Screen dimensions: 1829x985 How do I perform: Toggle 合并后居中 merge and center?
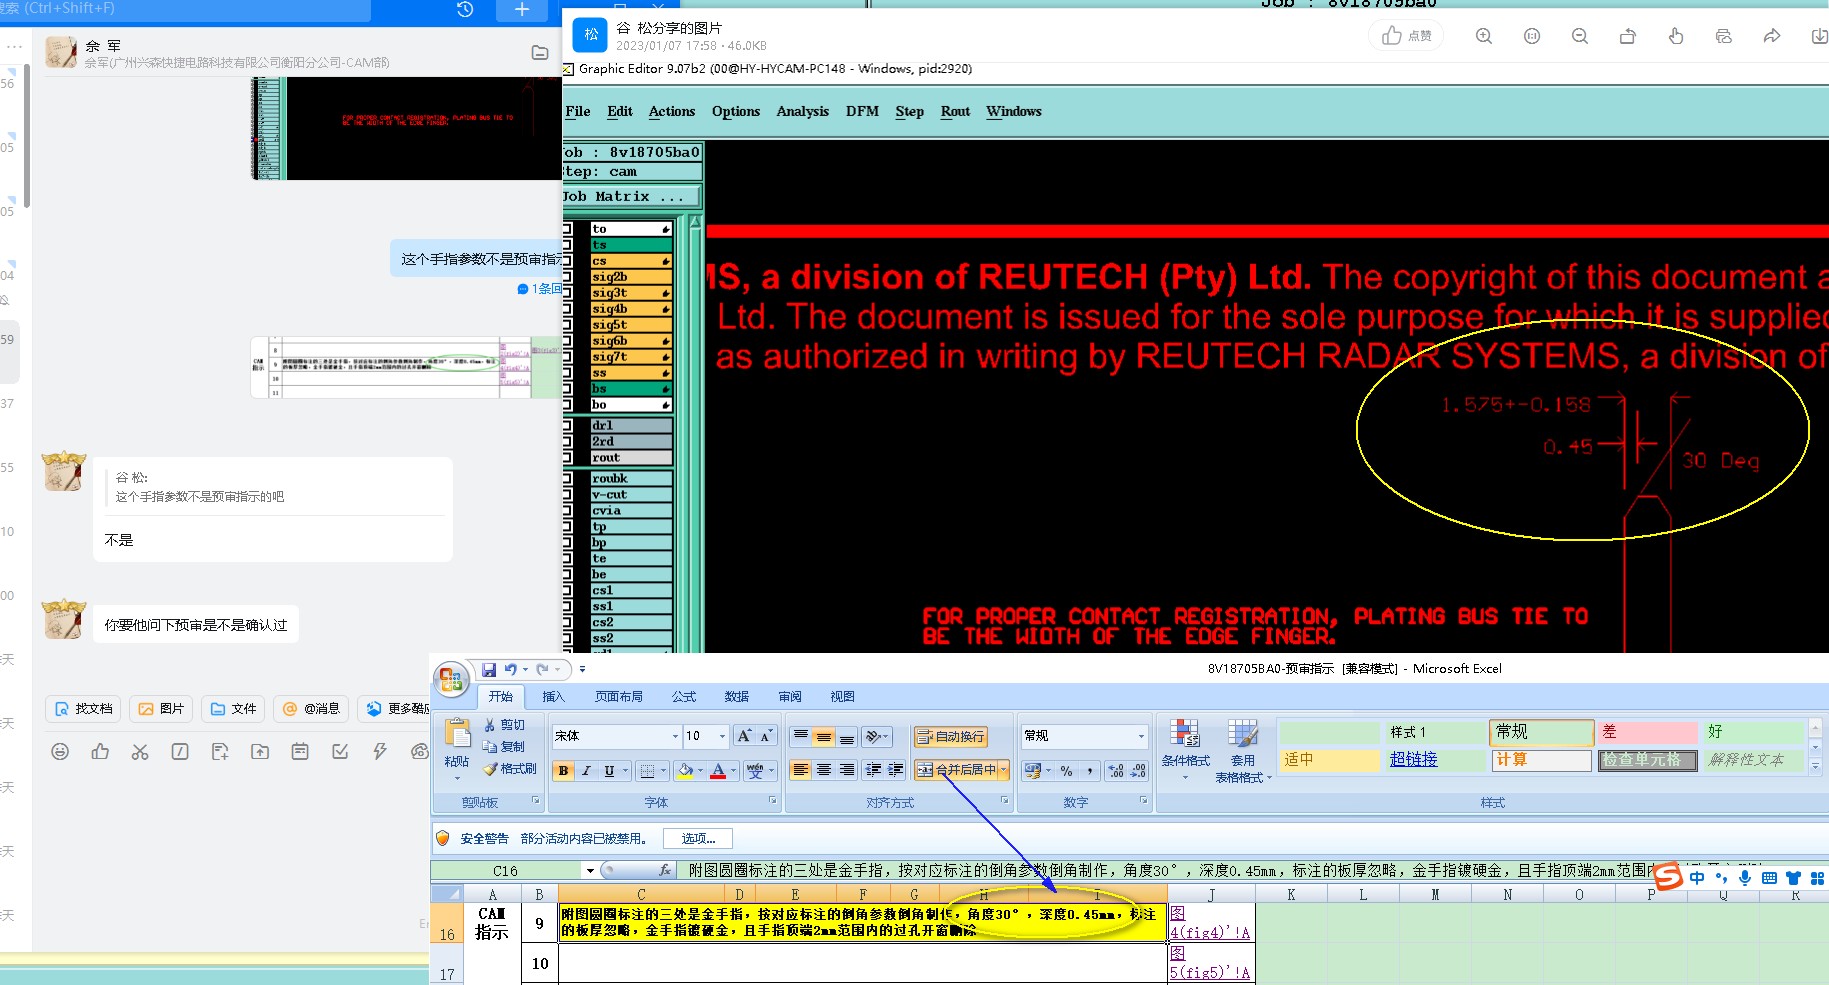coord(957,770)
